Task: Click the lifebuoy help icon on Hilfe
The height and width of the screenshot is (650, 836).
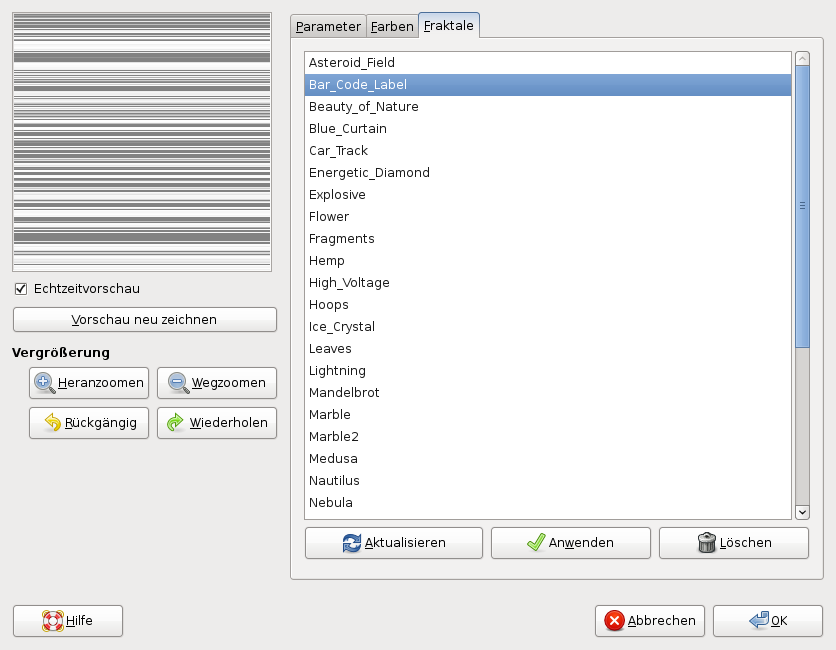Action: coord(52,621)
